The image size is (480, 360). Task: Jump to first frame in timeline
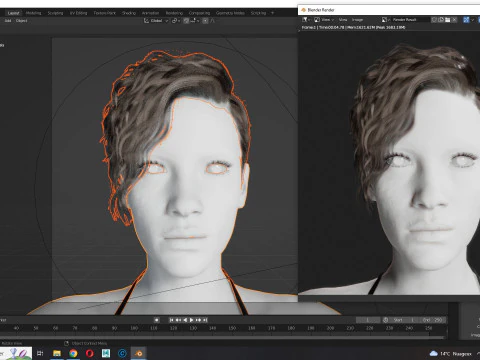(171, 320)
